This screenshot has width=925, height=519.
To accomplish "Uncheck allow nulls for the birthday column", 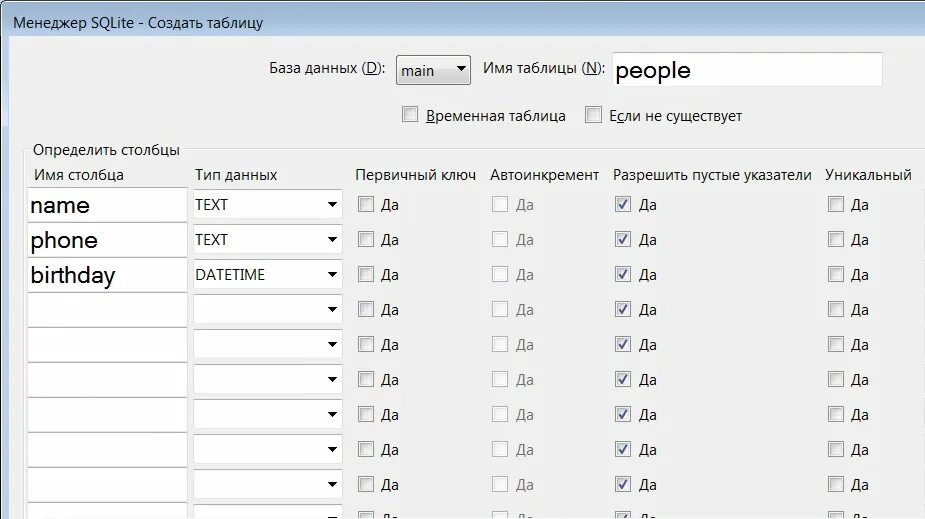I will click(624, 275).
